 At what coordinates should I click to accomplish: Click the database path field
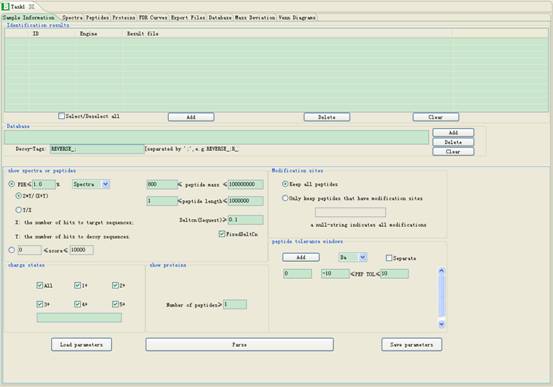coord(217,137)
